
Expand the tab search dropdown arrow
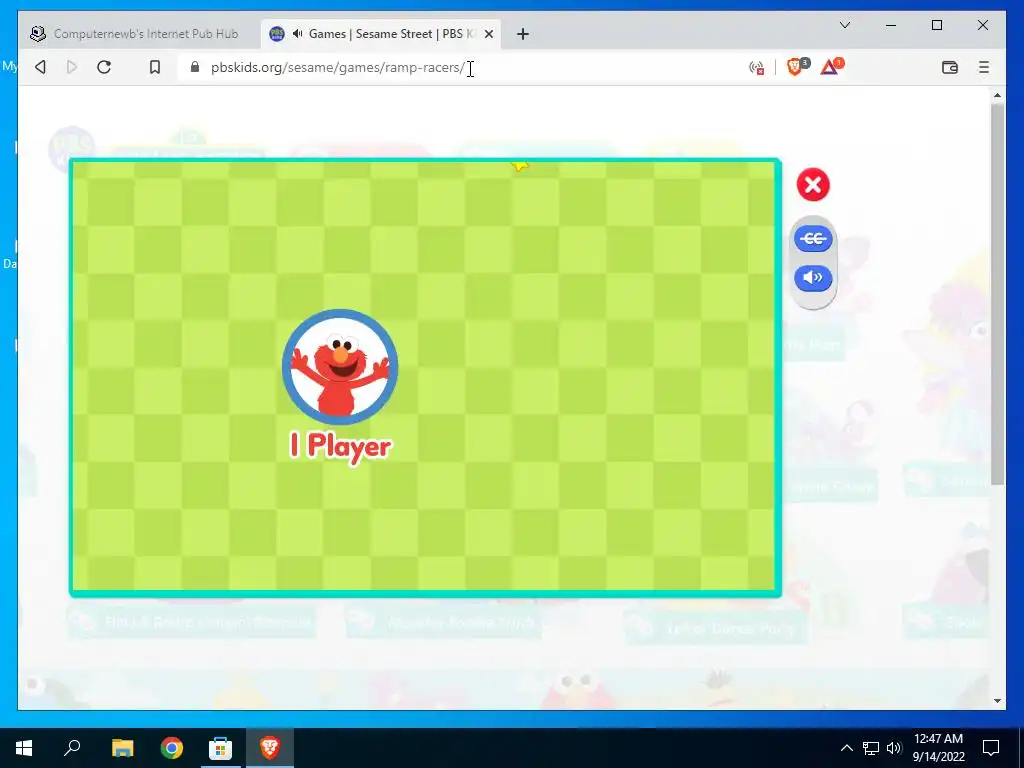pyautogui.click(x=844, y=25)
